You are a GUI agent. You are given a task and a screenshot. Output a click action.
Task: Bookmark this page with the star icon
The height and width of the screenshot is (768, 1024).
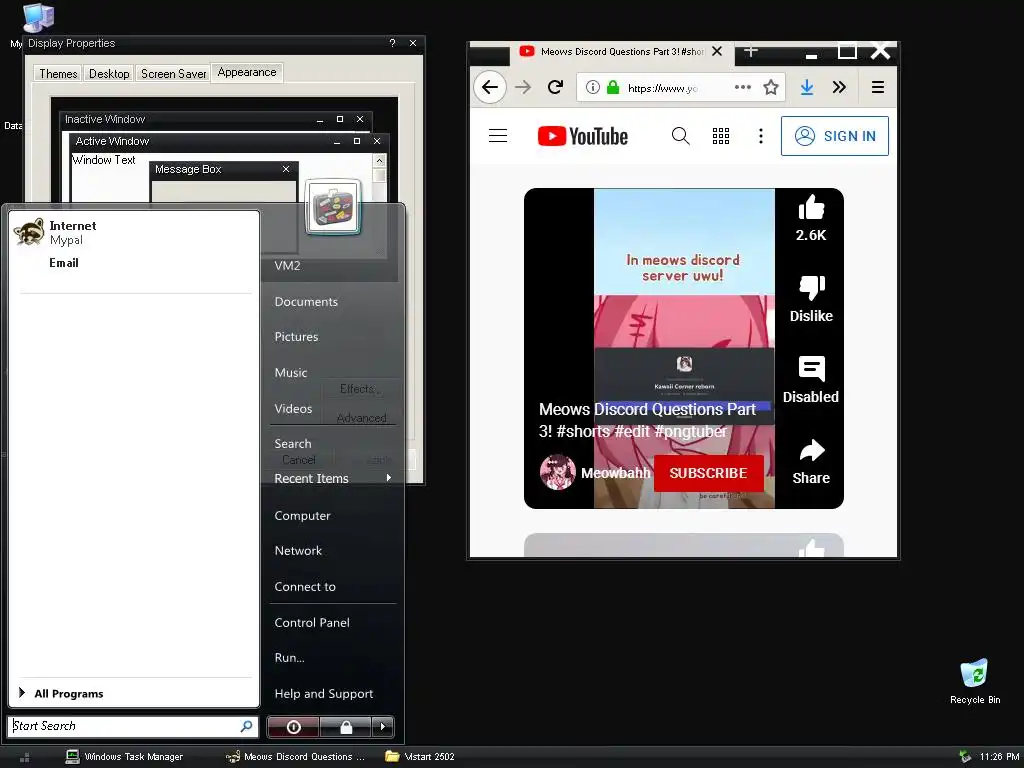click(x=771, y=88)
